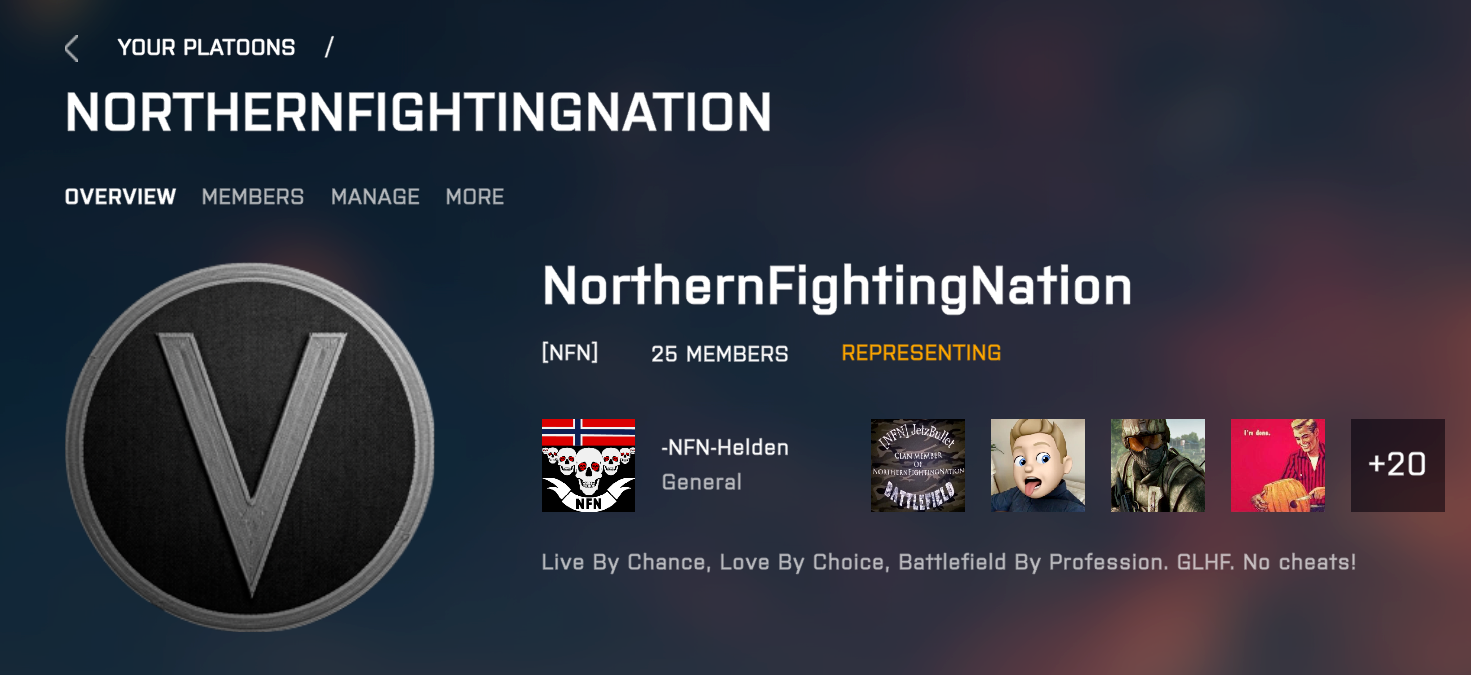Click the Norwegian flag skull avatar
Screen dimensions: 1471x675
coord(588,465)
